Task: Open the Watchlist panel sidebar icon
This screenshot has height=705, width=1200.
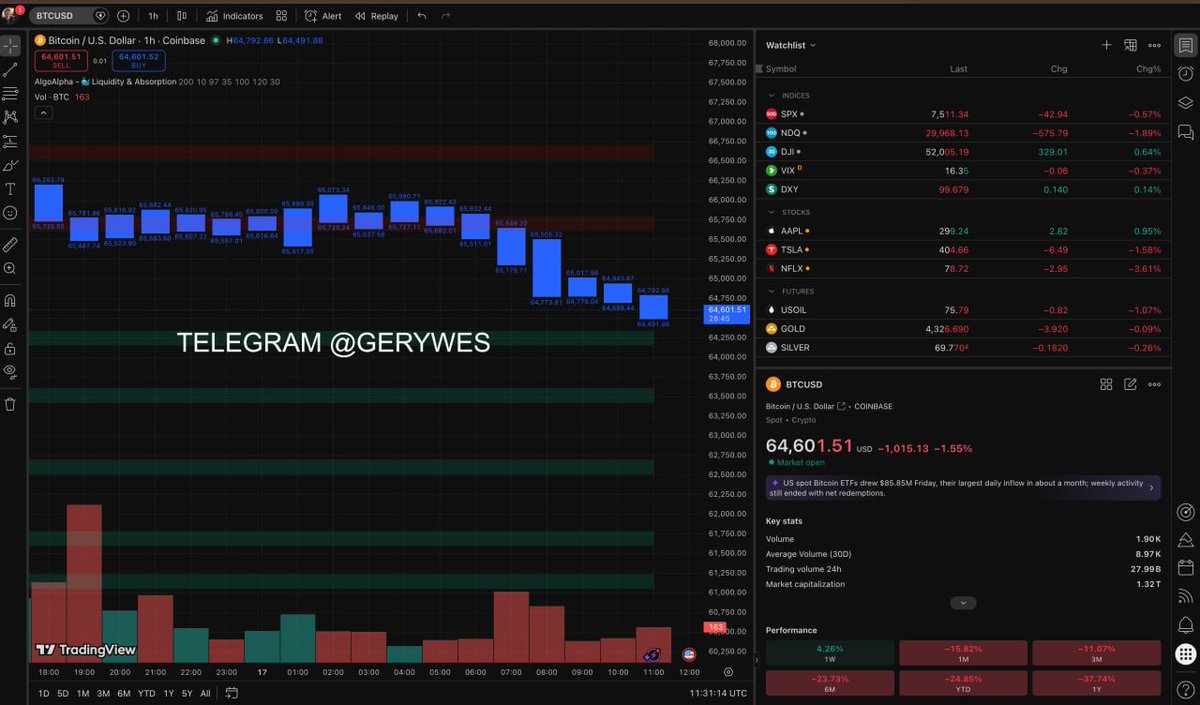Action: point(1185,46)
